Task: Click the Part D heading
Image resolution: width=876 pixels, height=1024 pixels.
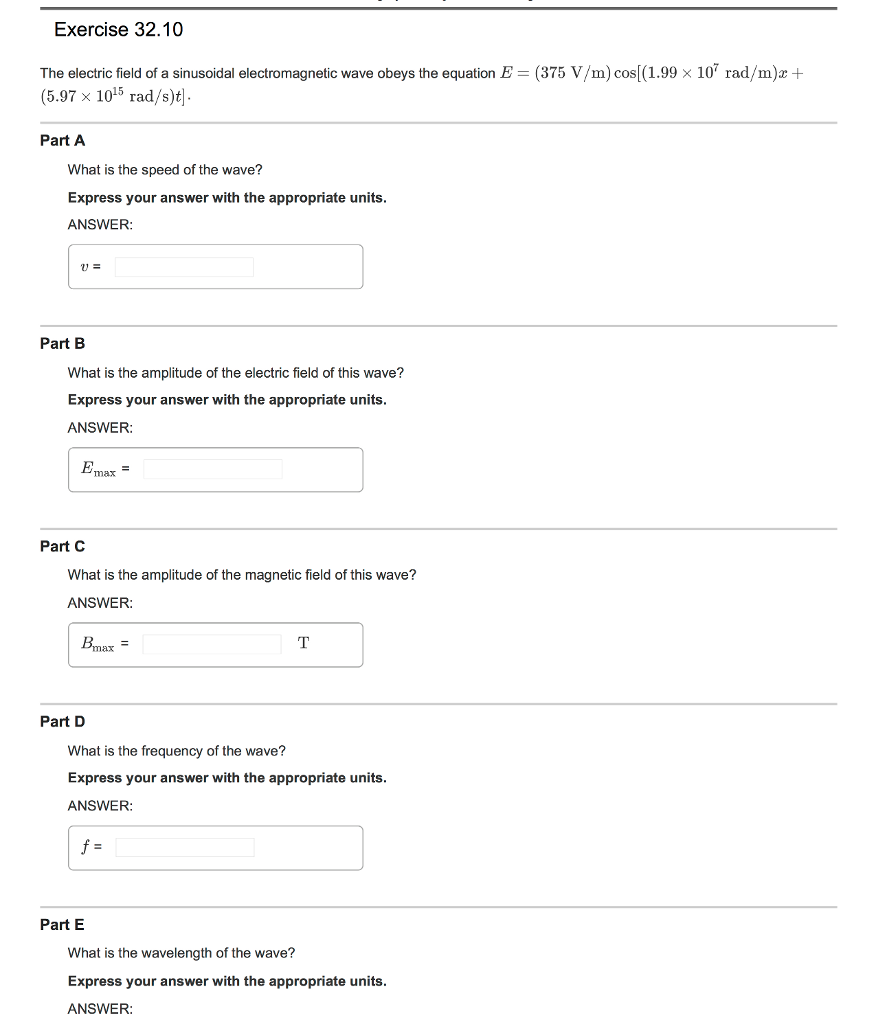Action: [62, 721]
